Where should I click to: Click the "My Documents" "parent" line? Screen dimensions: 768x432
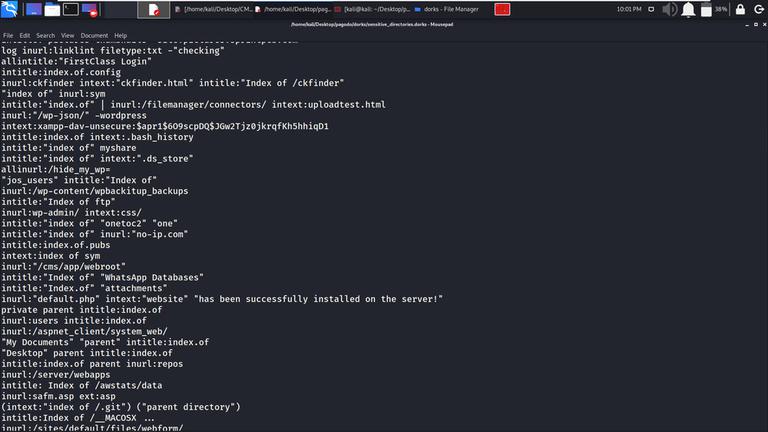point(105,342)
